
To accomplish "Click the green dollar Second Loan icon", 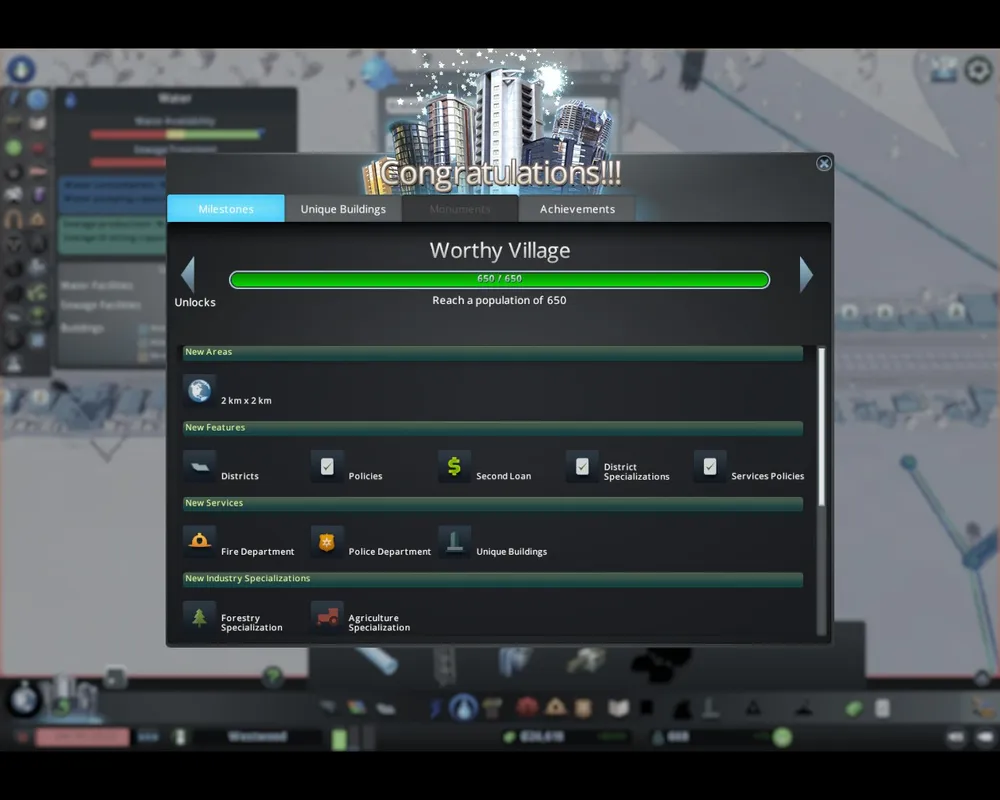I will click(x=454, y=466).
